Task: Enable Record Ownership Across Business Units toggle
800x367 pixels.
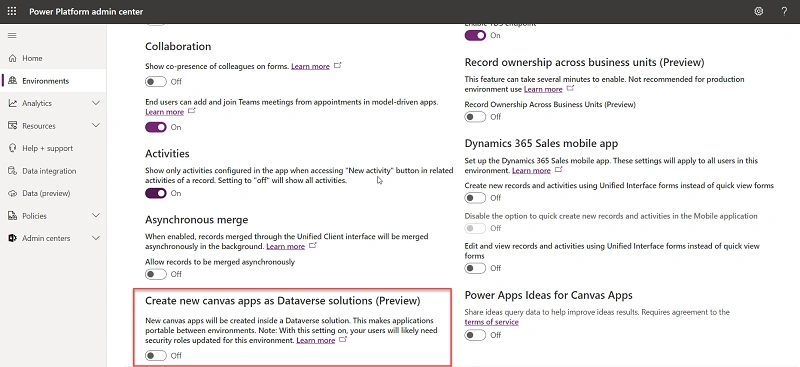Action: point(475,117)
